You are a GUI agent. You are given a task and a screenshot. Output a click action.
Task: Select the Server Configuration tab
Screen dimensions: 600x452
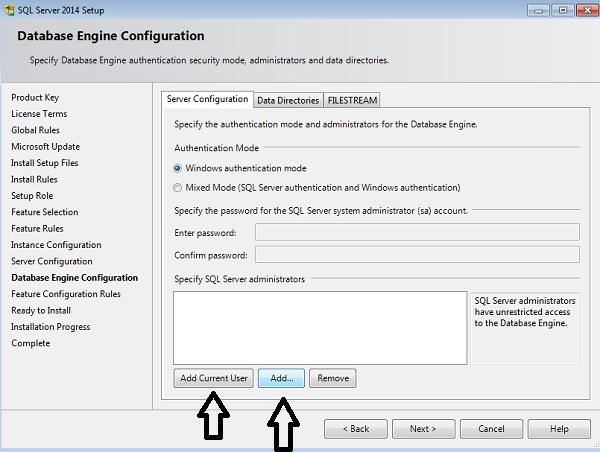[207, 99]
